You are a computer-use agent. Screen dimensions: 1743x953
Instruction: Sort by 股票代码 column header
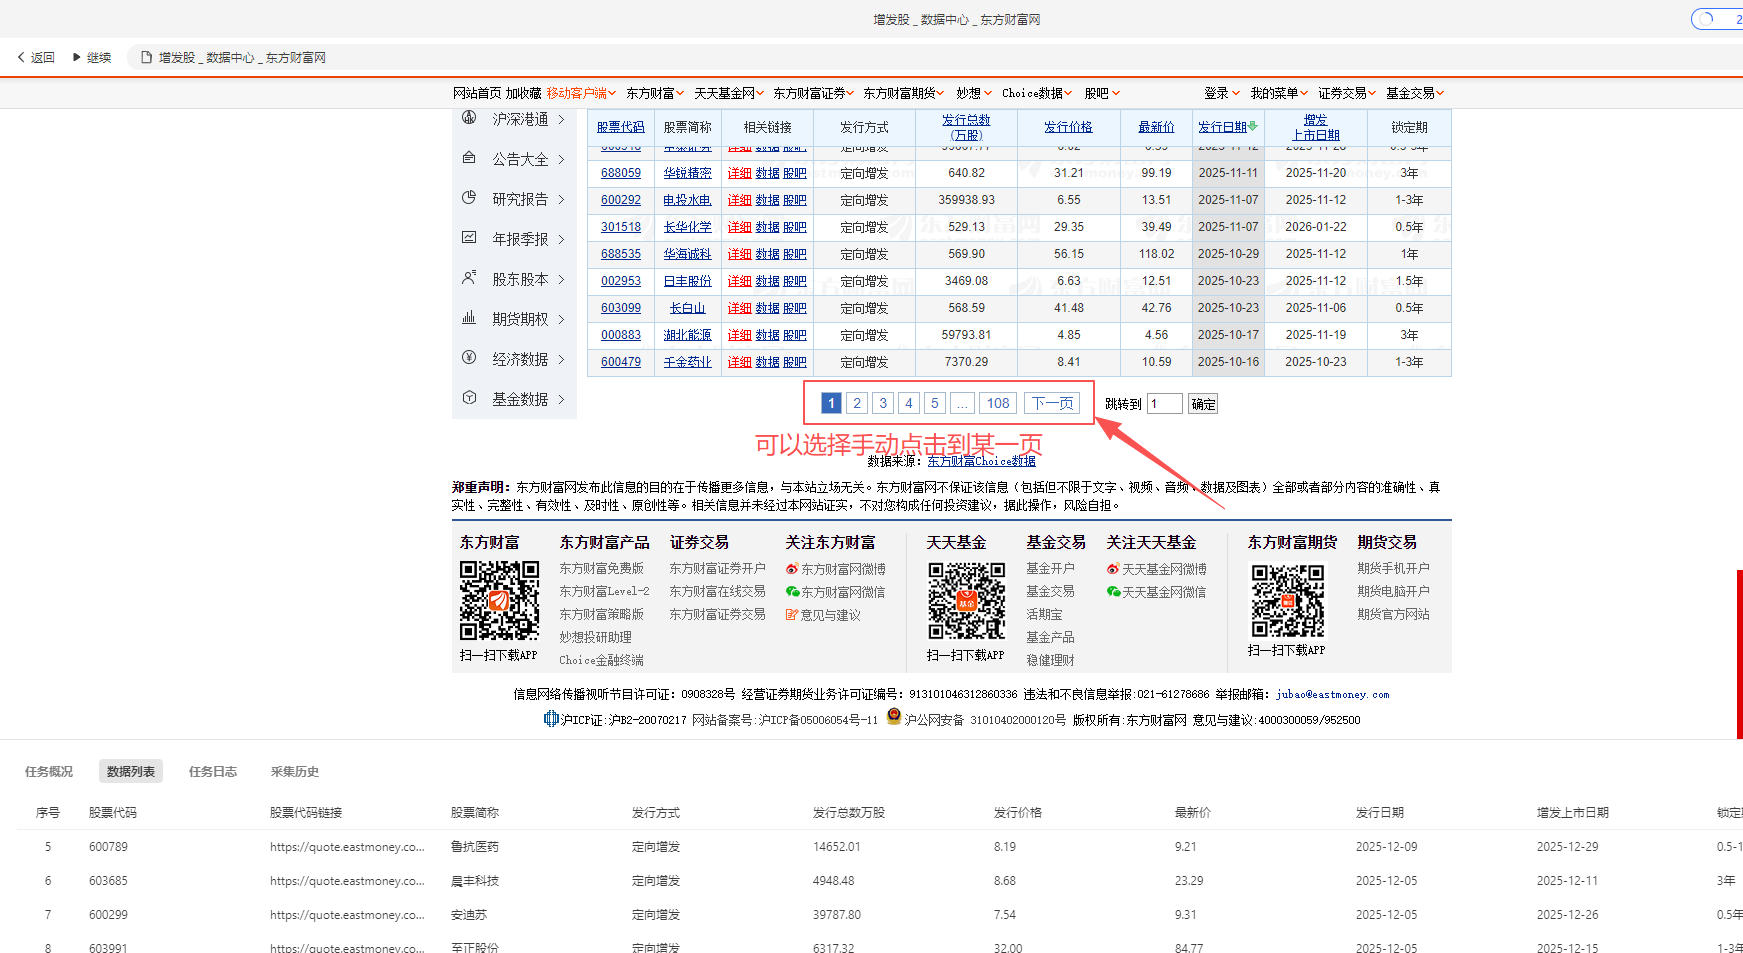coord(621,127)
